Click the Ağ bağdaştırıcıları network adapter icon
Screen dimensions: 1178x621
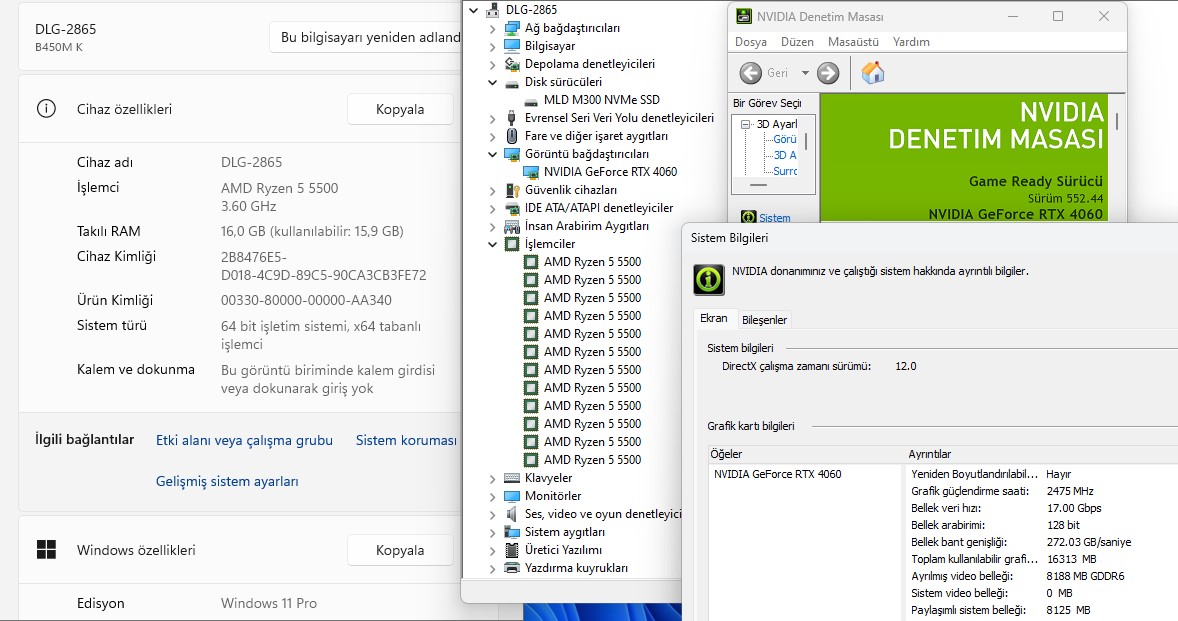pos(512,28)
